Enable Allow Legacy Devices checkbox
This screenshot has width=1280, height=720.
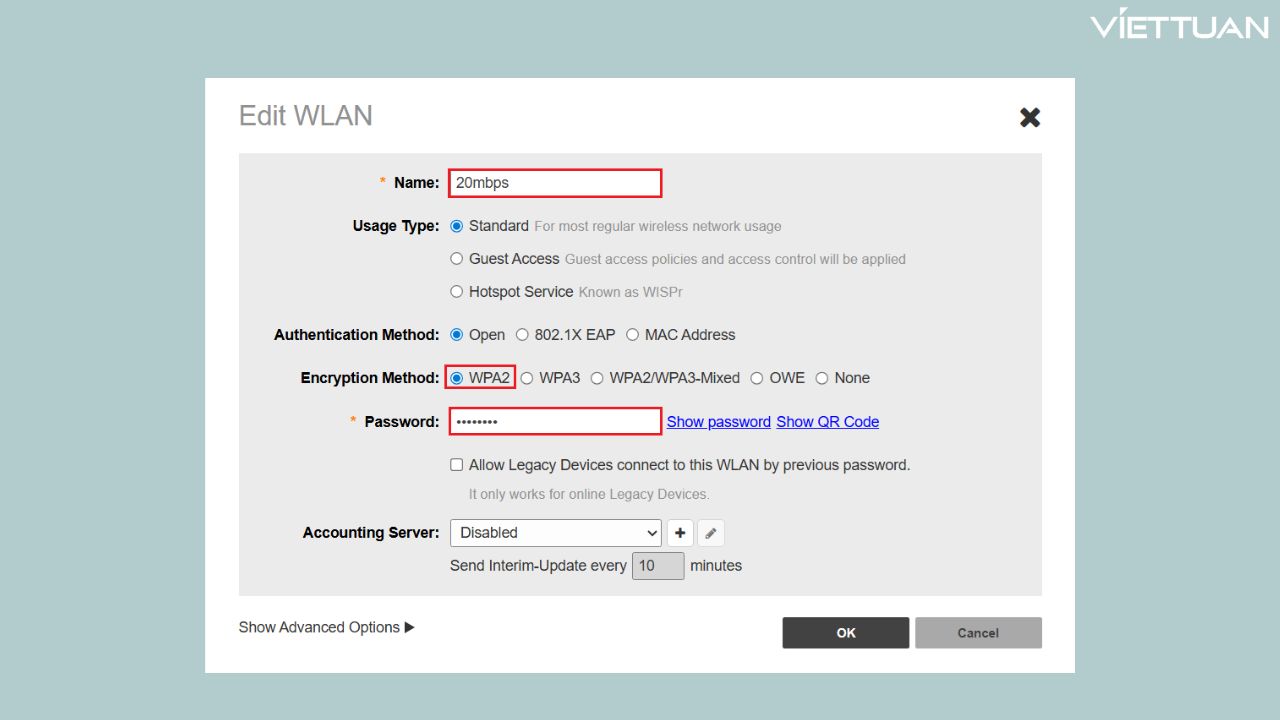(x=457, y=465)
